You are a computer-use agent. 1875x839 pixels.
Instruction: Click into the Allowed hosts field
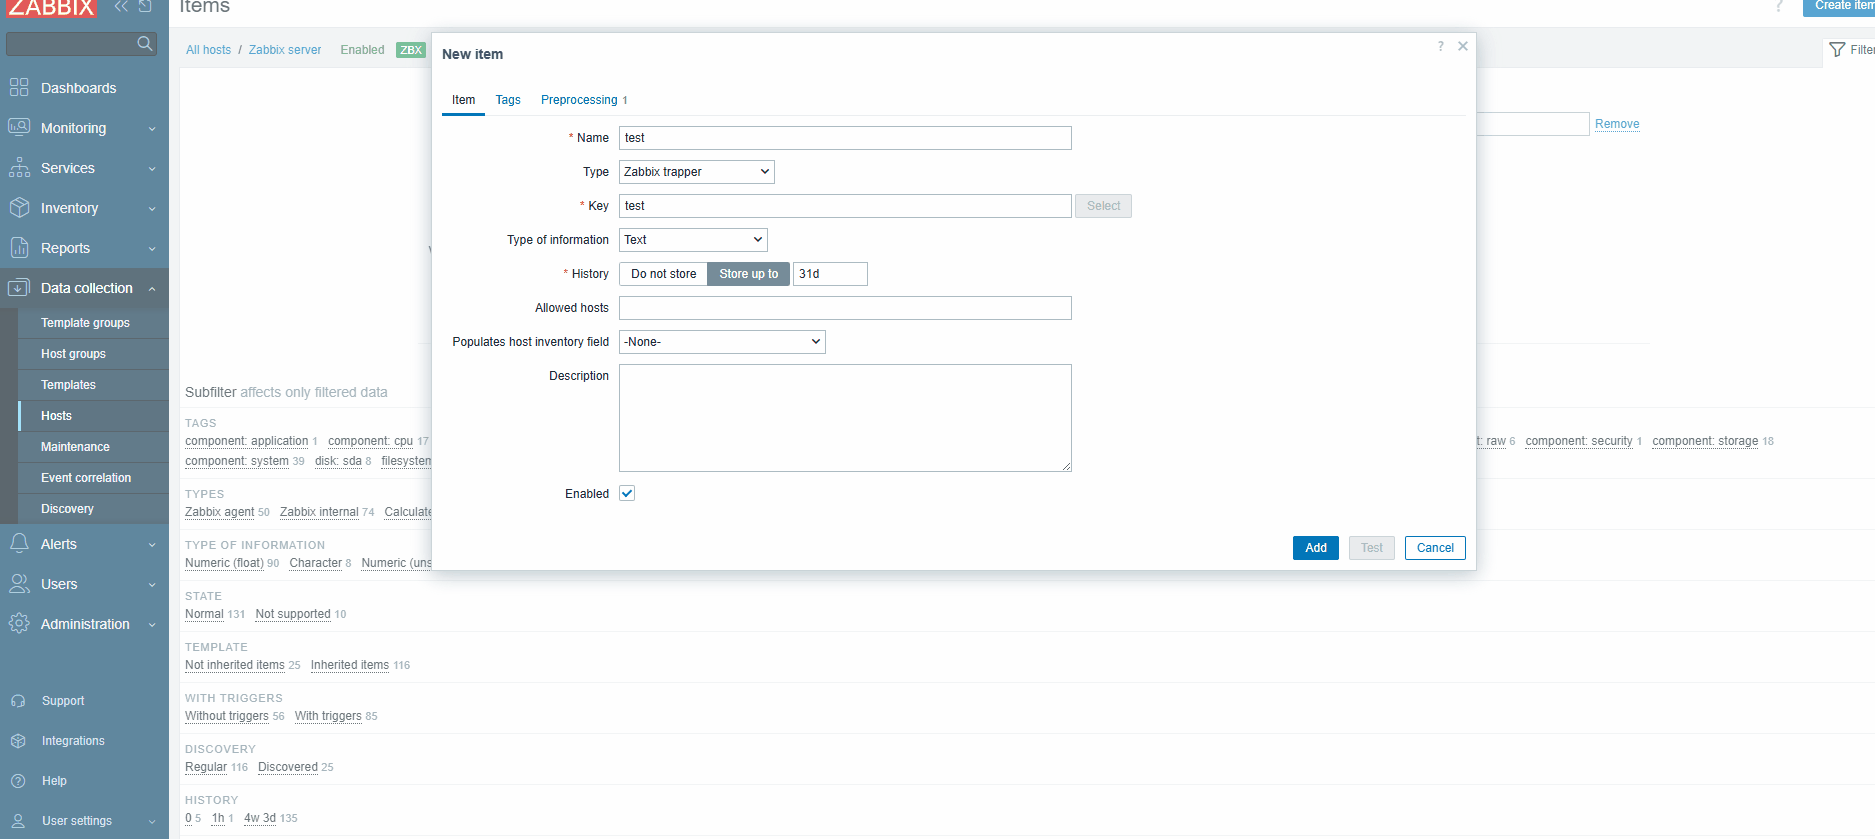point(845,308)
